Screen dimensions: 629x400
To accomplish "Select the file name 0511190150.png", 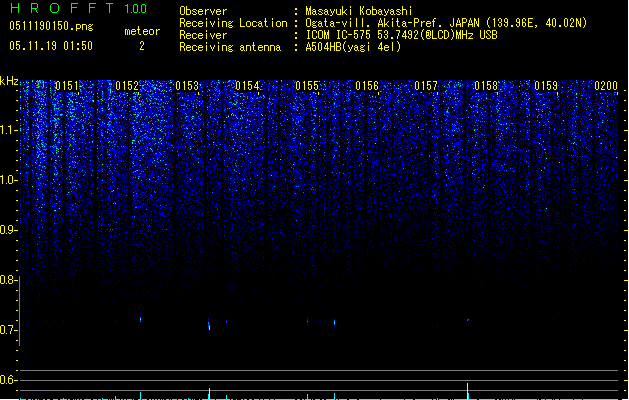I will click(51, 26).
